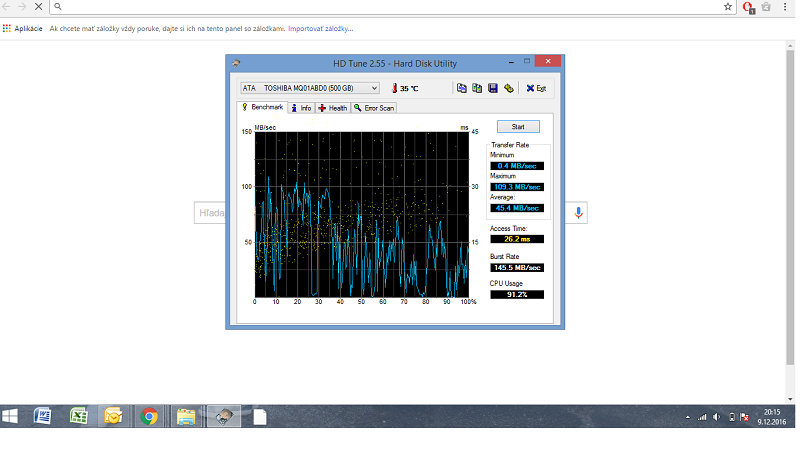The width and height of the screenshot is (800, 449).
Task: Switch to the Info tab
Action: point(301,108)
